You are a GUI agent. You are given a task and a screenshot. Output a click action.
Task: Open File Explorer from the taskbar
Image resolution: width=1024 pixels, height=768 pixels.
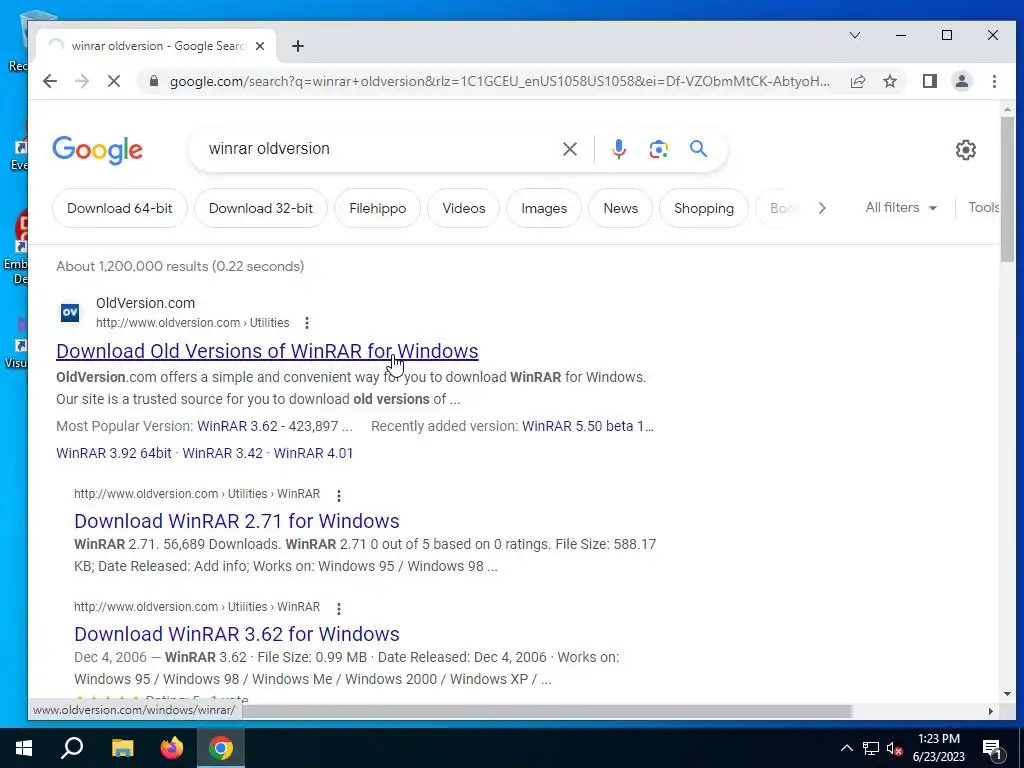[x=122, y=748]
